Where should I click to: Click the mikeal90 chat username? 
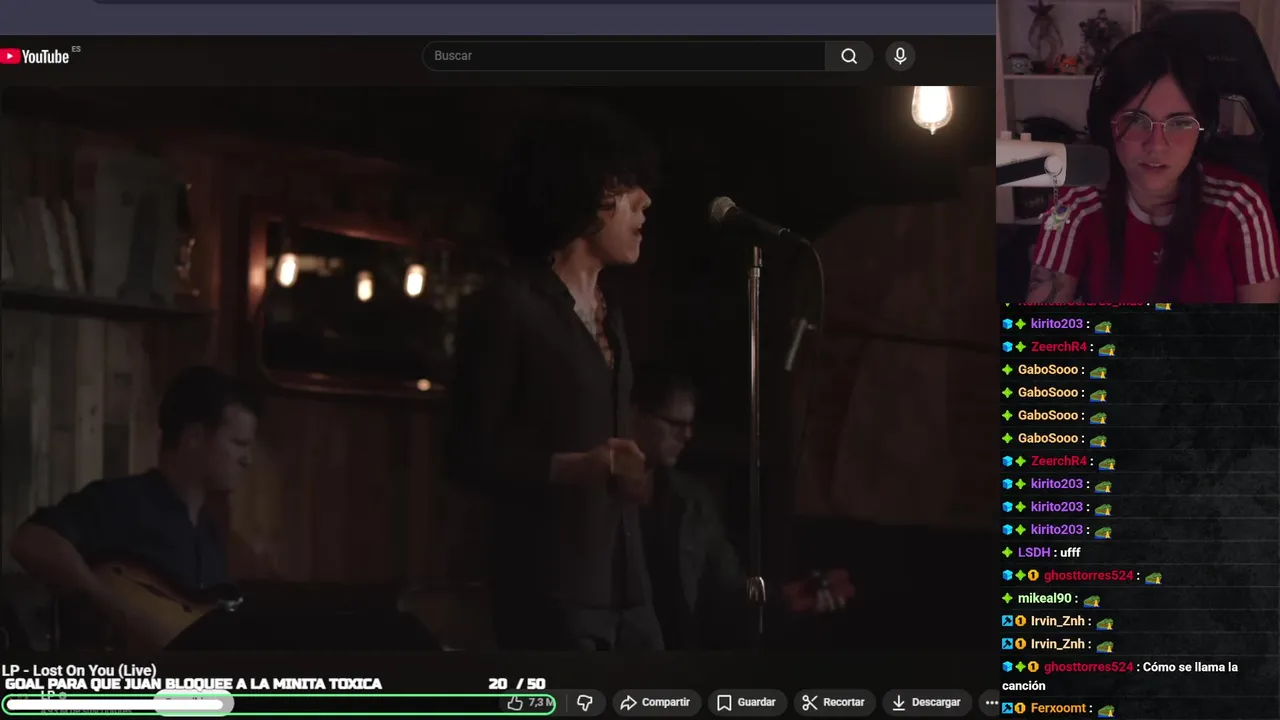coord(1044,598)
